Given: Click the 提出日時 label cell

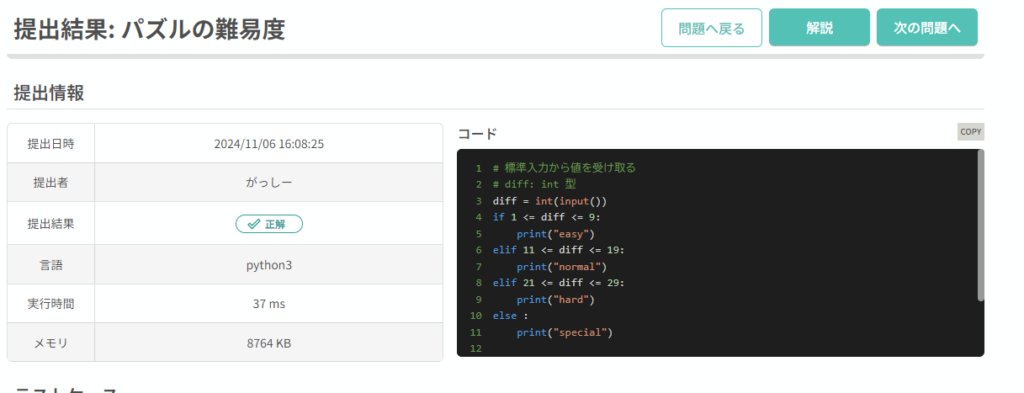Looking at the screenshot, I should [x=50, y=144].
